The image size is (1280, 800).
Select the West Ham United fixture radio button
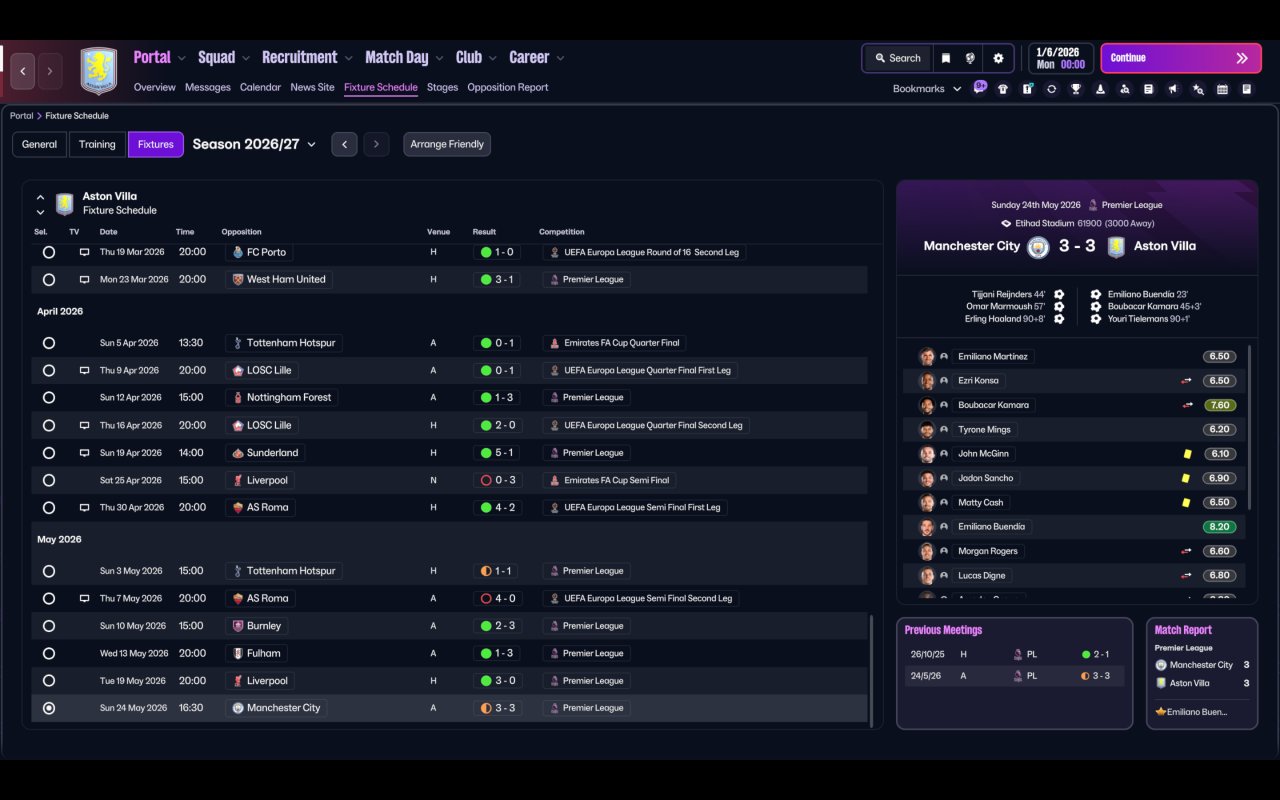point(49,280)
